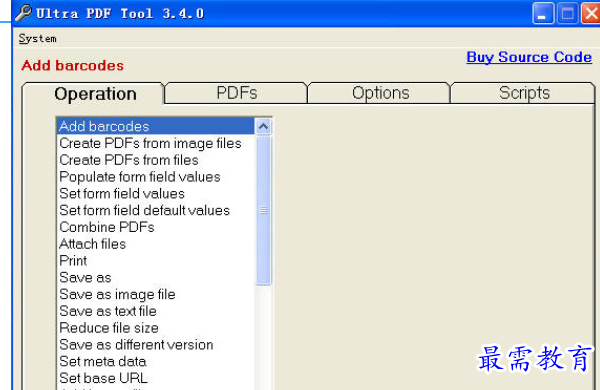This screenshot has height=390, width=600.
Task: Click the wrench app icon in title bar
Action: [23, 13]
